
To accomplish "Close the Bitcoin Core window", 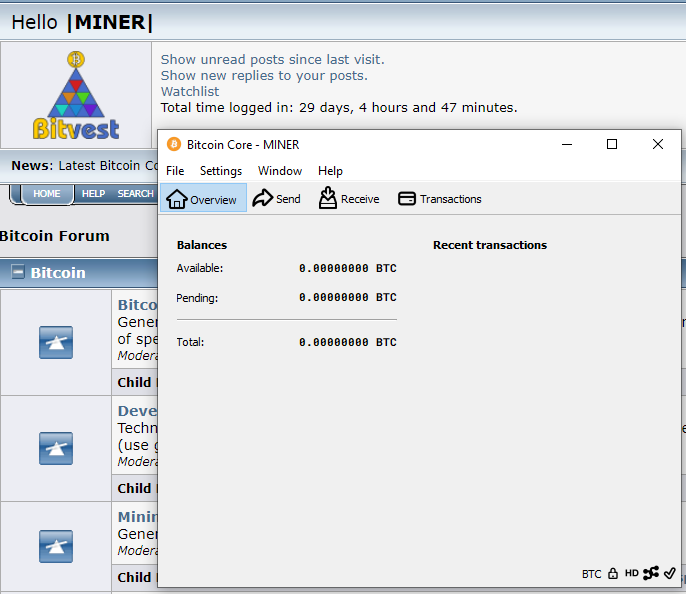I will click(658, 144).
